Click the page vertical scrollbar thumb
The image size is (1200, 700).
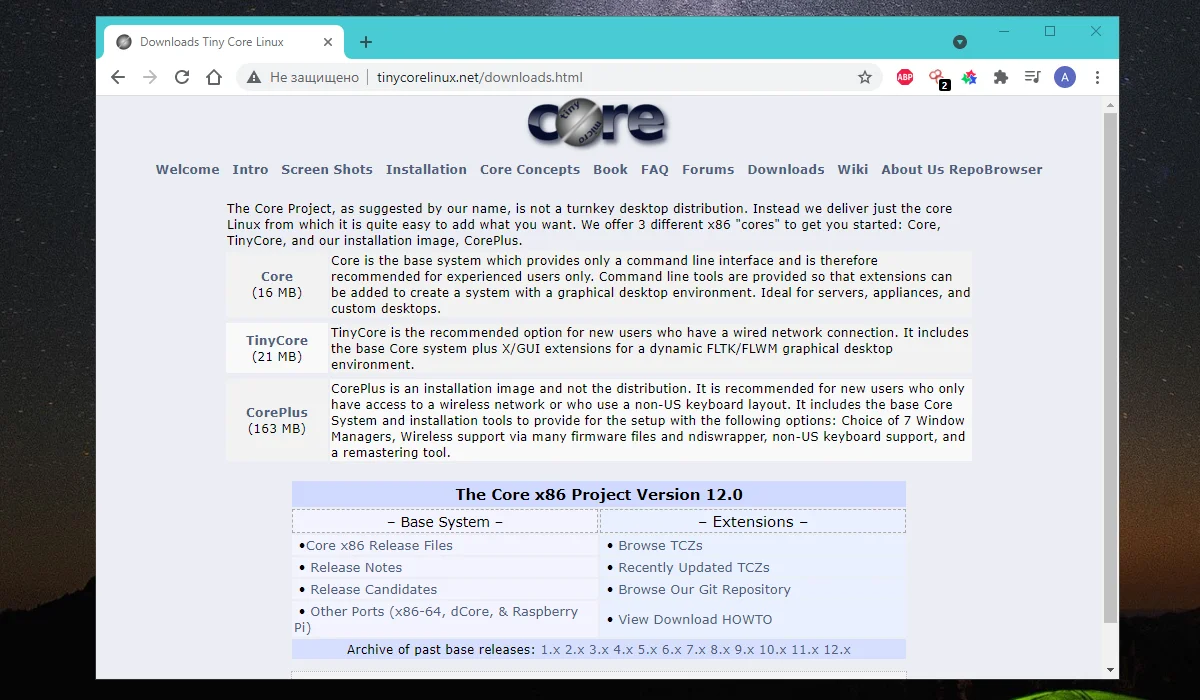pos(1110,368)
